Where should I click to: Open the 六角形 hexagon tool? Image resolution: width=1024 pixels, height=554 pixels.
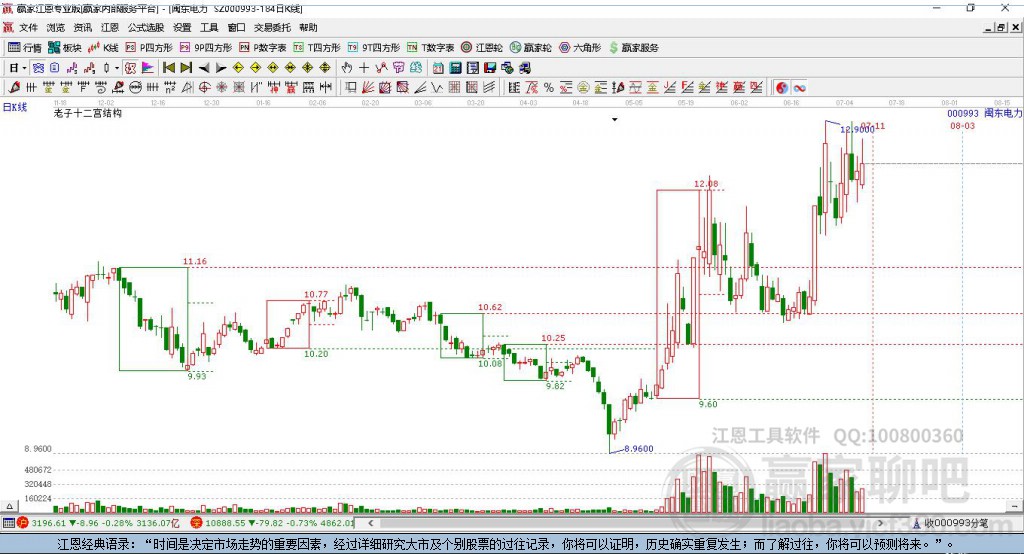coord(580,48)
